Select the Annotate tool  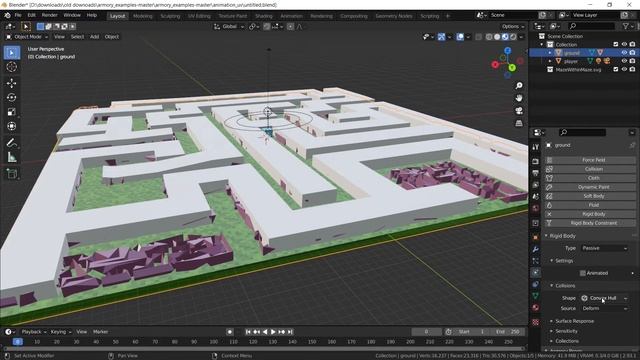click(12, 143)
